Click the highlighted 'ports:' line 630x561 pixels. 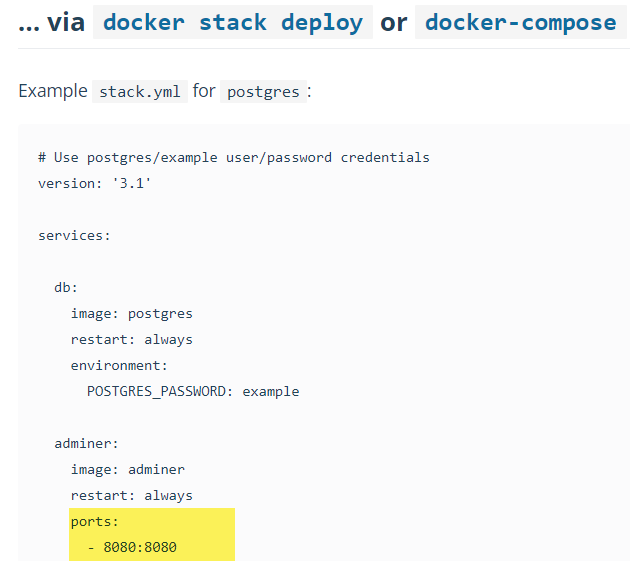(x=95, y=522)
